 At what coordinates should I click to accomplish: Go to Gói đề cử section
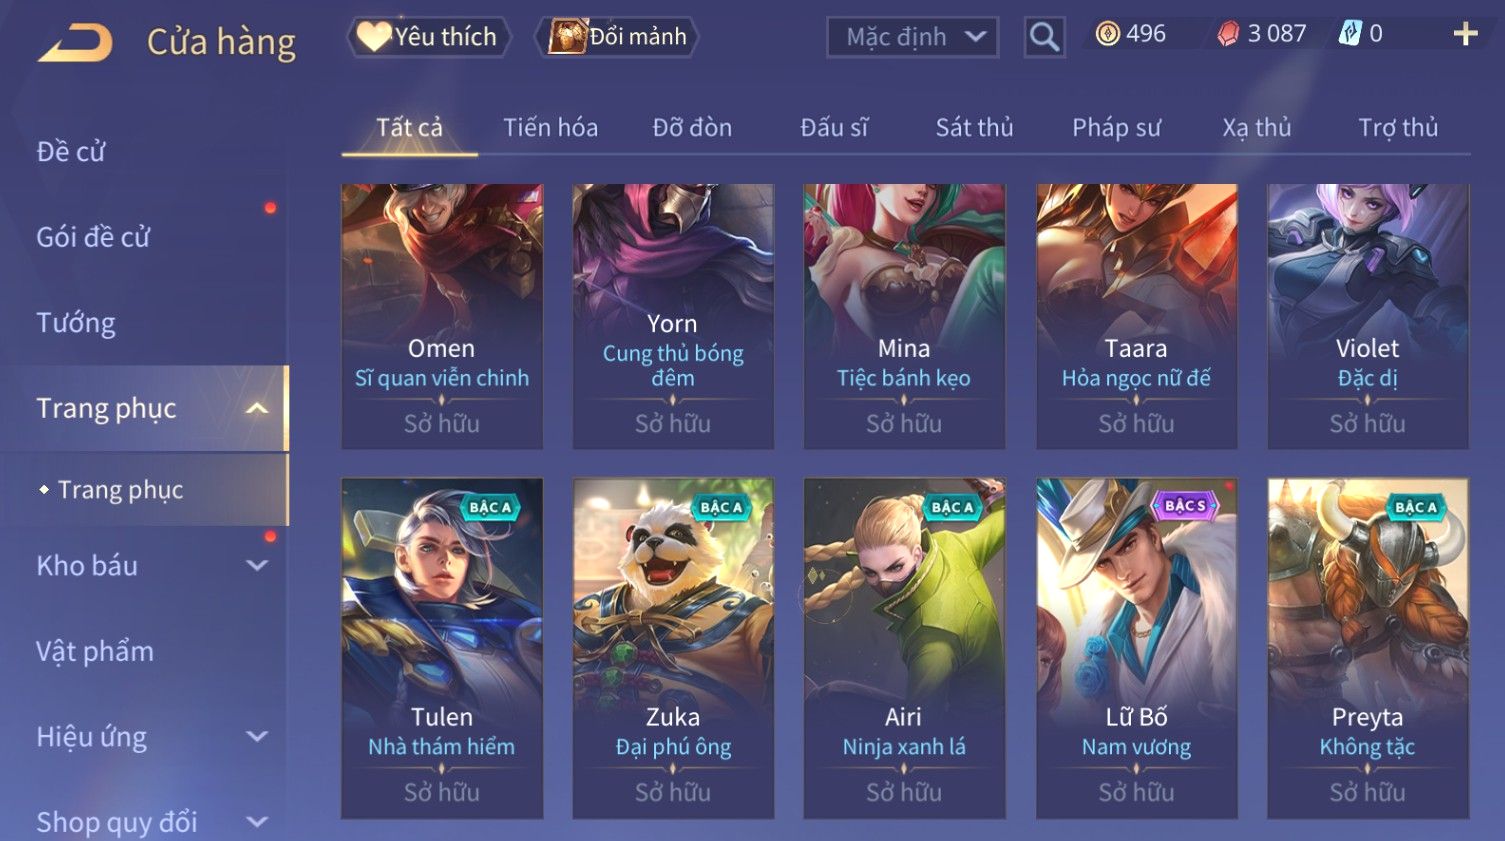point(93,237)
